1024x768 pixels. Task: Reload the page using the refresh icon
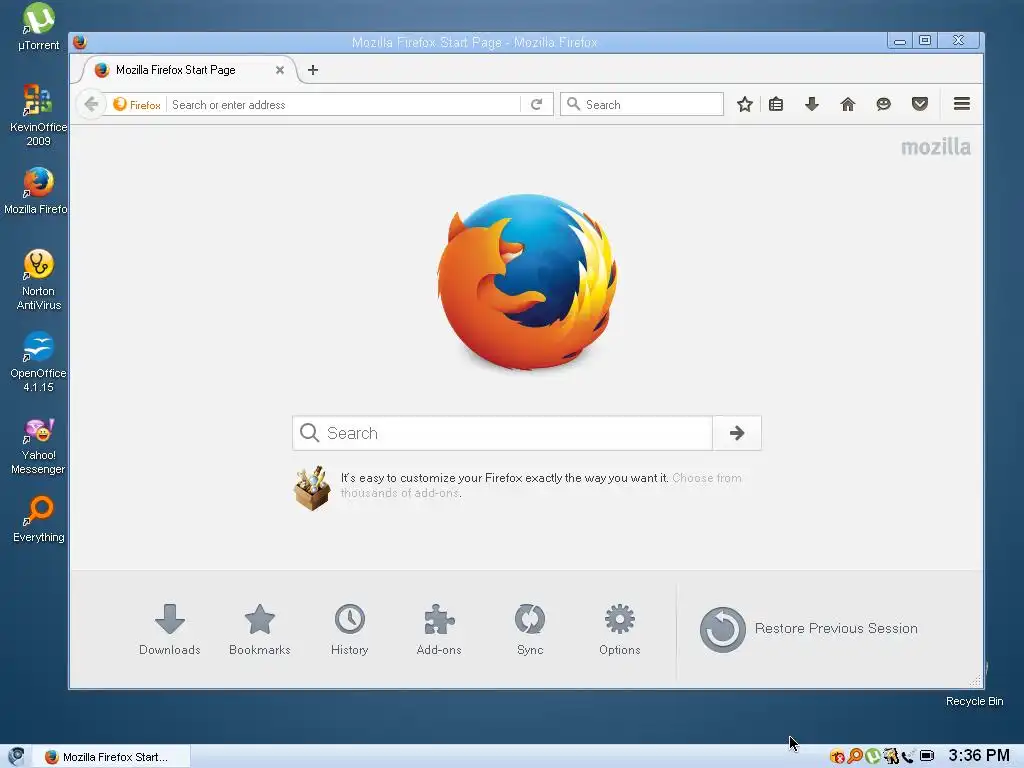click(536, 104)
